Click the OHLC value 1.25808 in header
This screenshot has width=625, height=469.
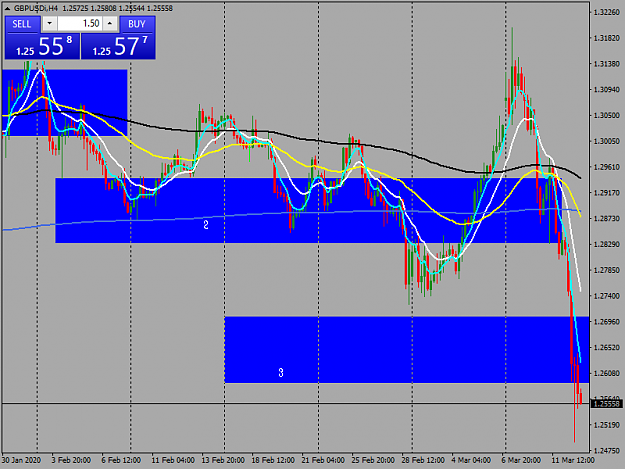click(x=102, y=8)
